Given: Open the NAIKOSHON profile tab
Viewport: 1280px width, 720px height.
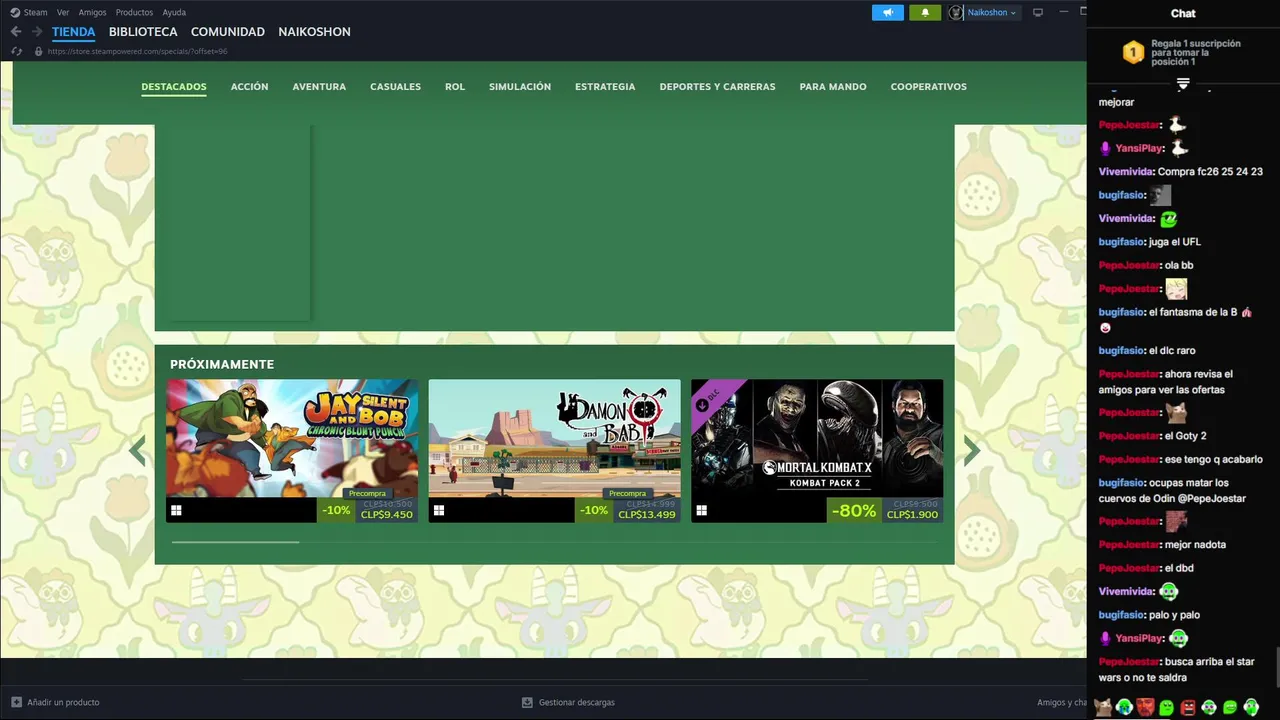Looking at the screenshot, I should (314, 32).
